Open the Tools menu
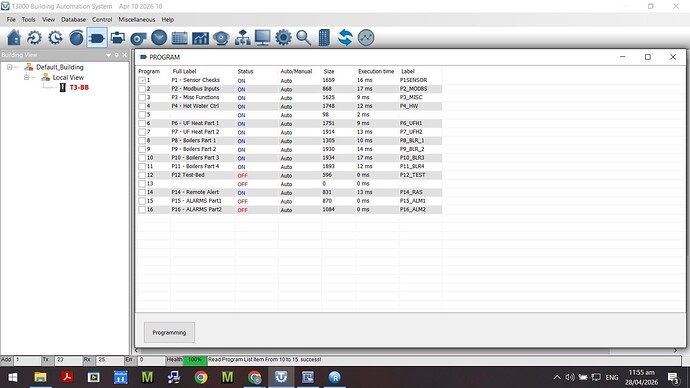 pyautogui.click(x=29, y=19)
